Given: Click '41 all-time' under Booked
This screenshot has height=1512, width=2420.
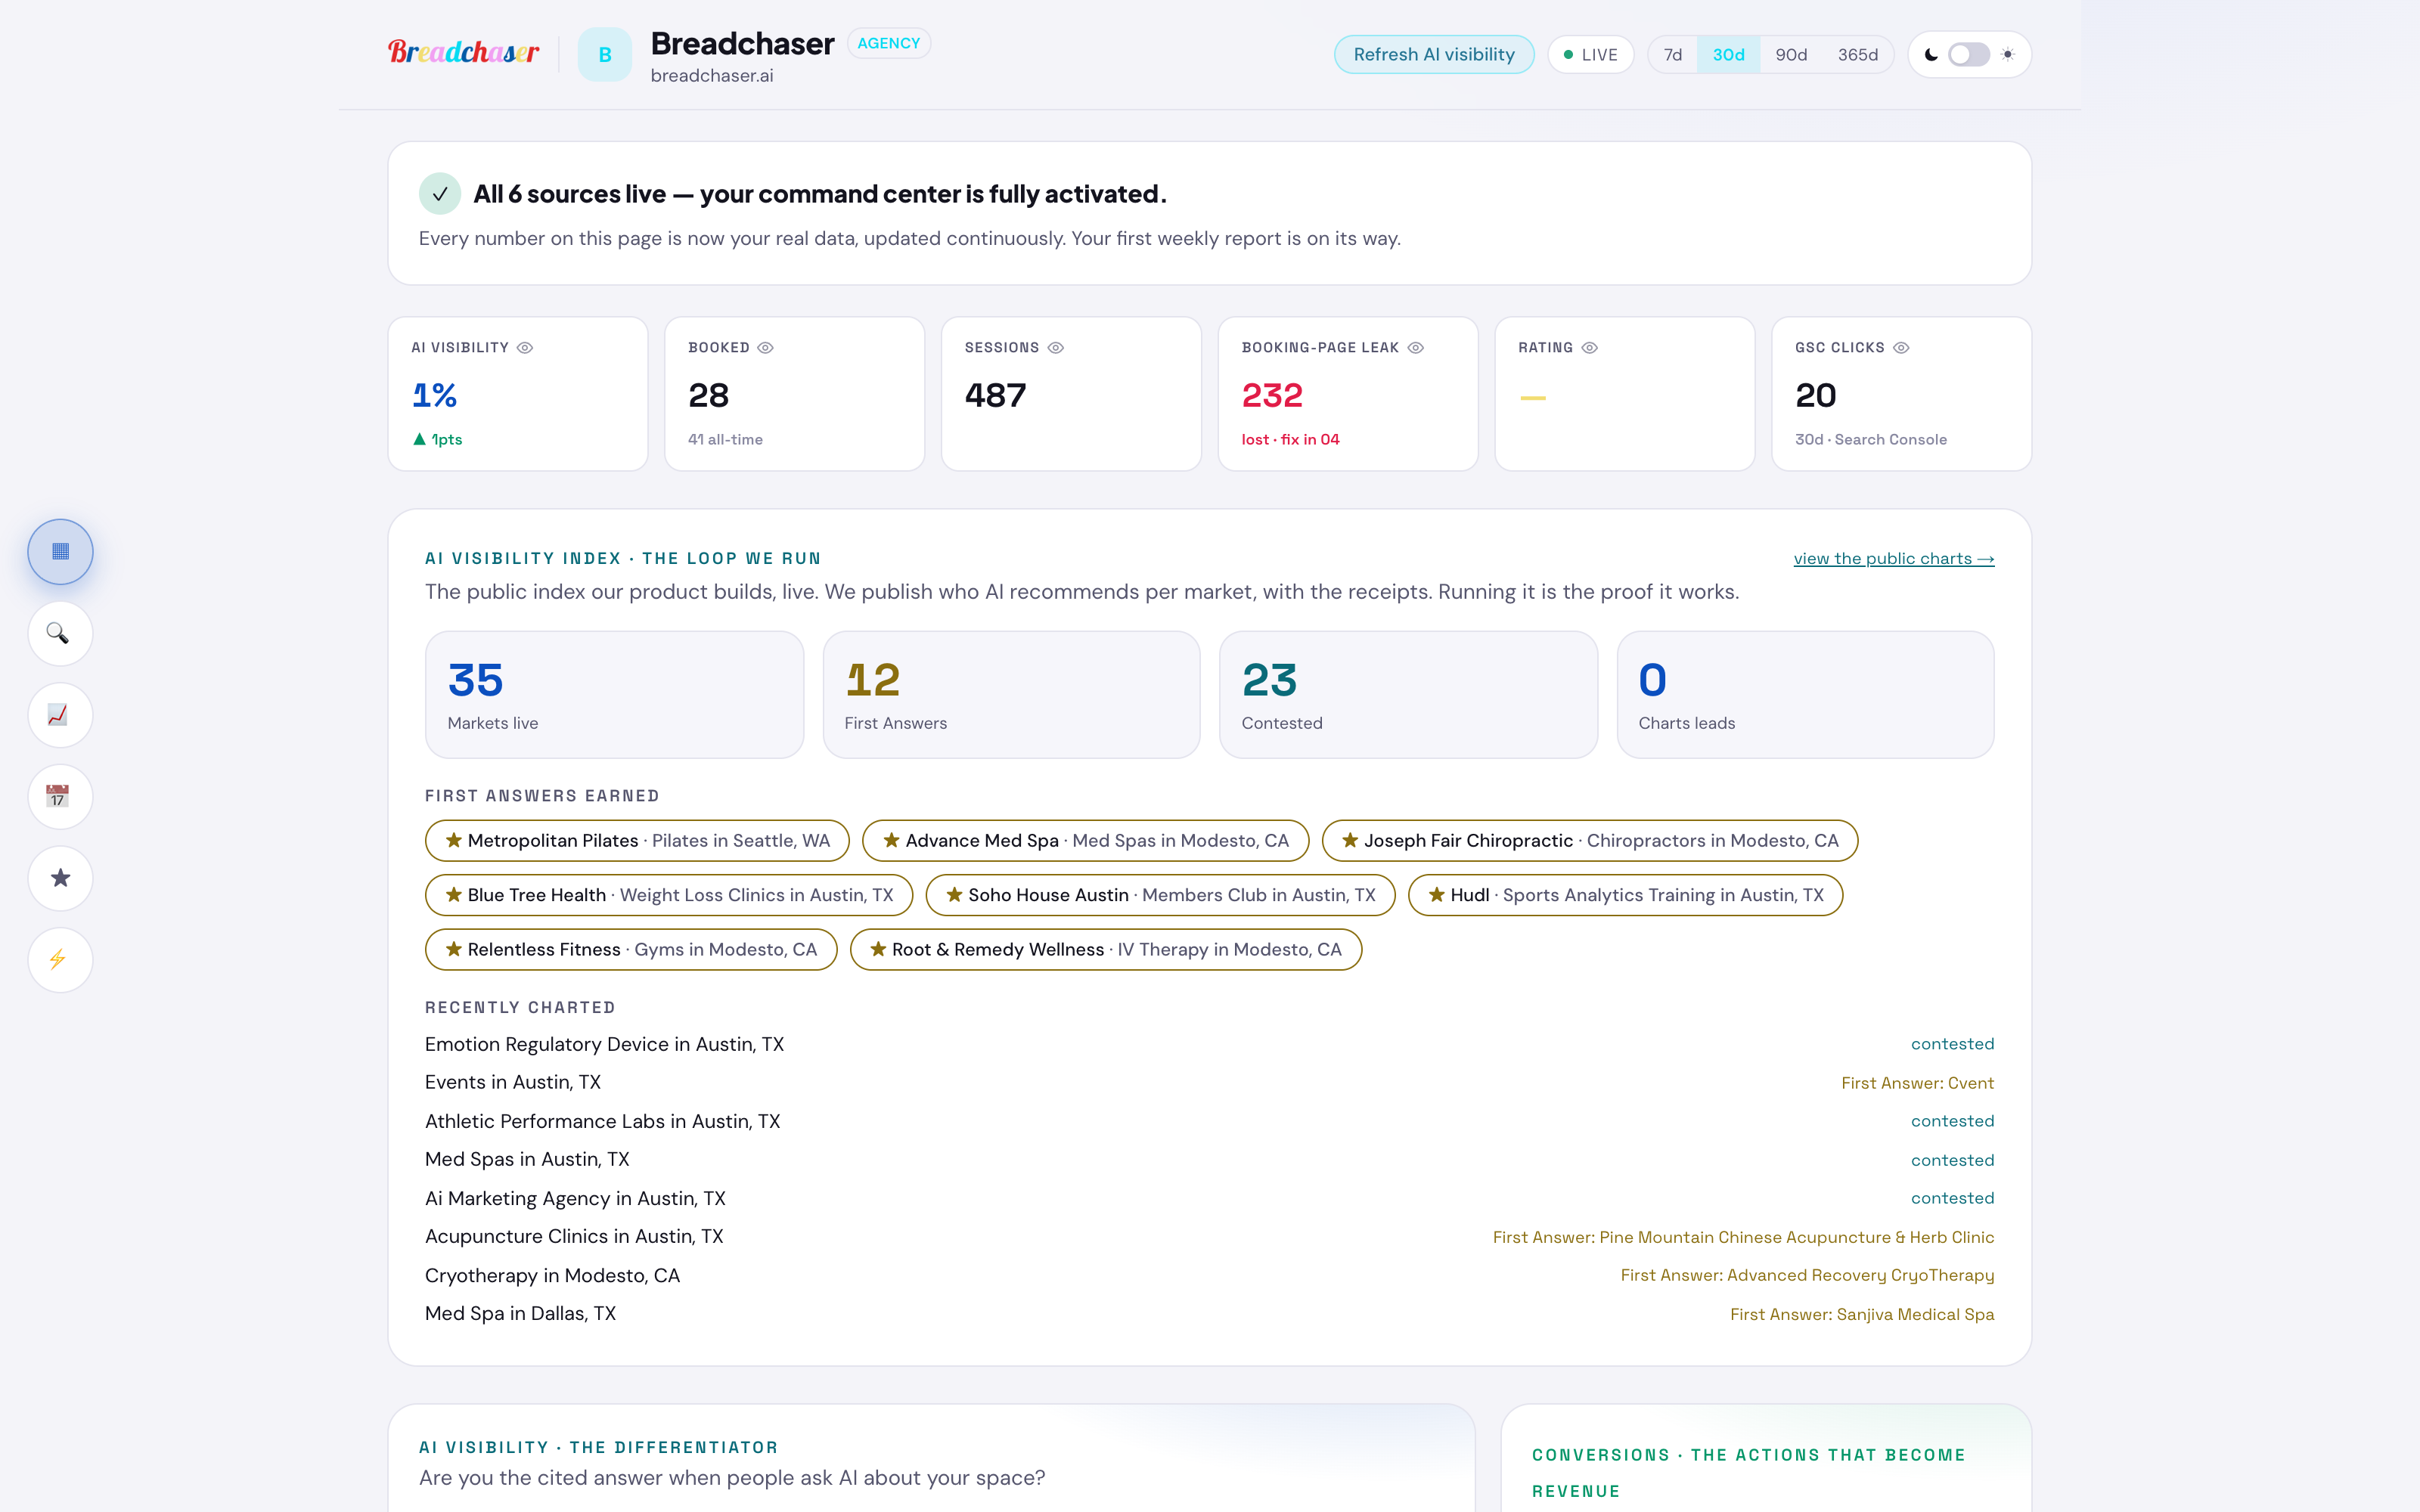Looking at the screenshot, I should pos(725,440).
